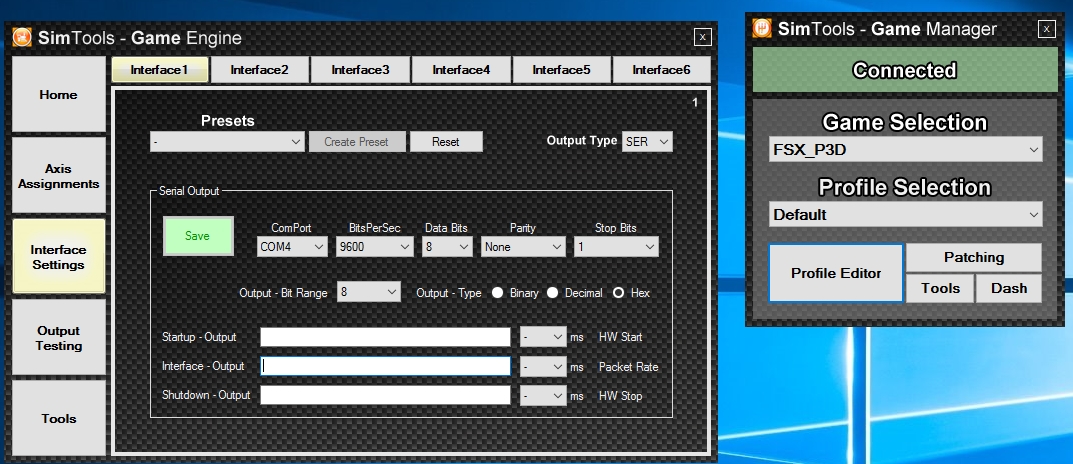Click SimTools logo icon in Game Engine title
Screen dimensions: 1073x464
pyautogui.click(x=23, y=37)
